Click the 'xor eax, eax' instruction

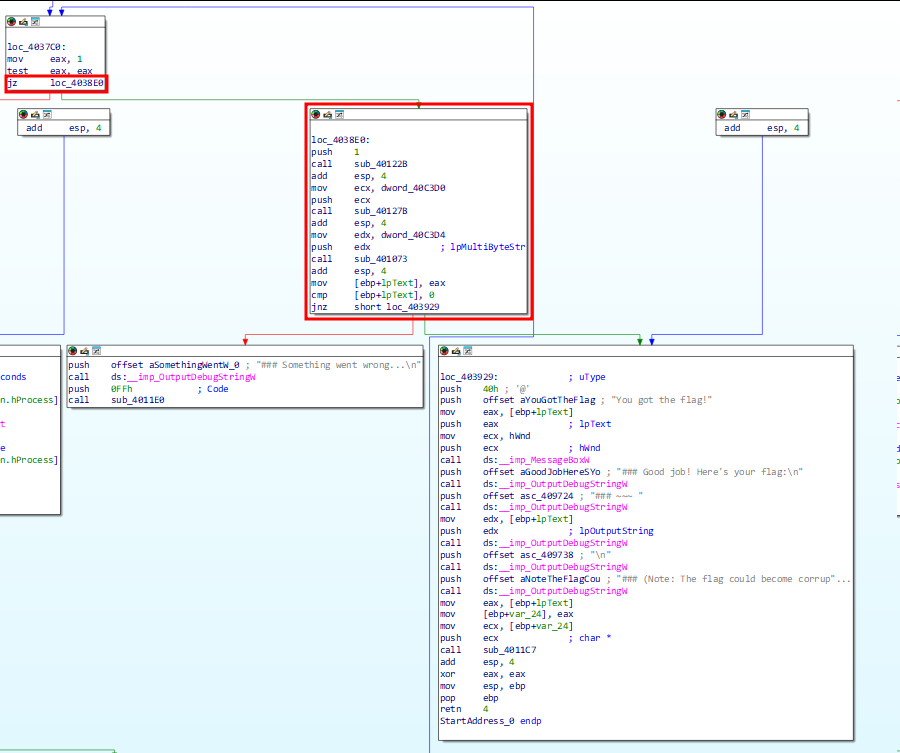tap(483, 674)
